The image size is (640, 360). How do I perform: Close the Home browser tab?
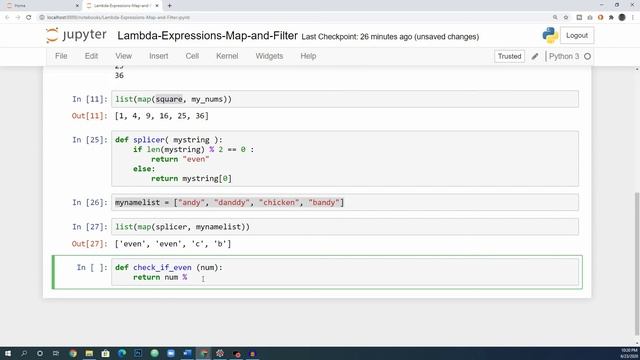tap(77, 6)
